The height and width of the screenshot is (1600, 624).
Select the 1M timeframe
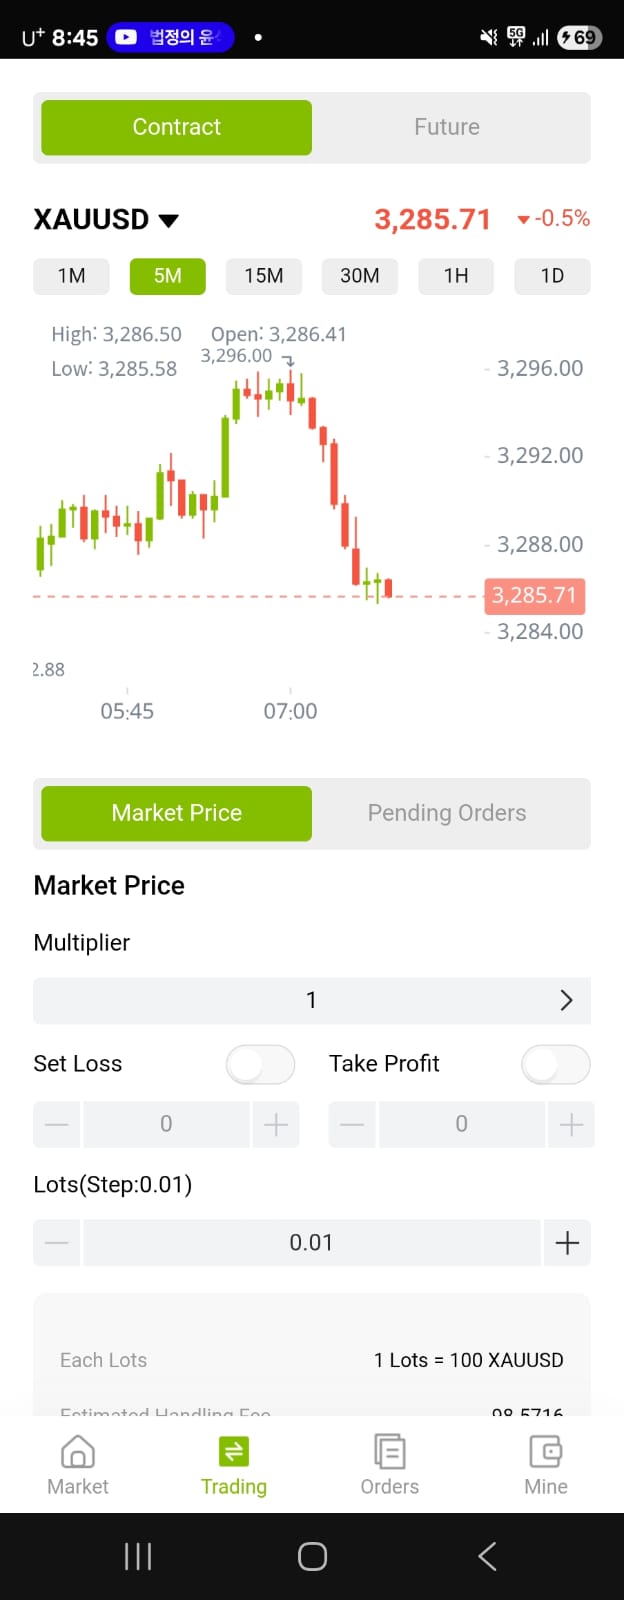[71, 276]
